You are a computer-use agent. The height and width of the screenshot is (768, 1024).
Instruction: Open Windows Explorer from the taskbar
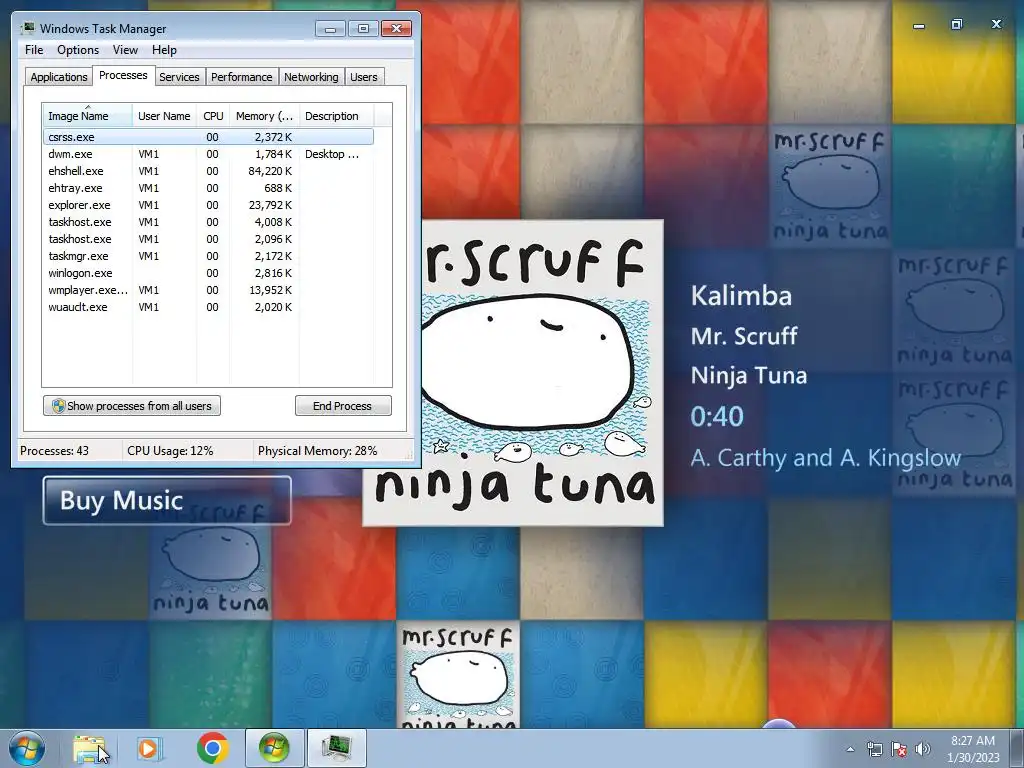click(x=89, y=748)
